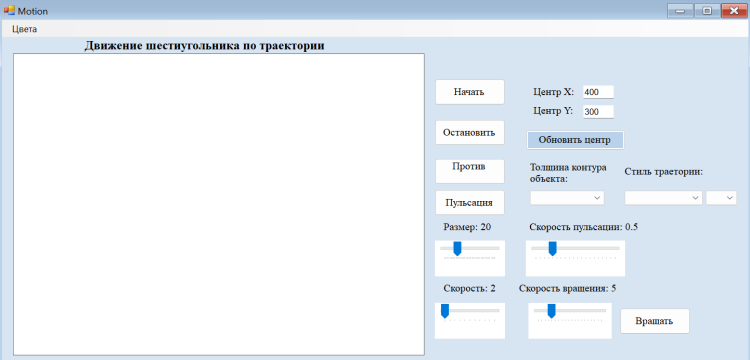Viewport: 750px width, 360px height.
Task: Click the Обновить центр button
Action: [x=575, y=140]
